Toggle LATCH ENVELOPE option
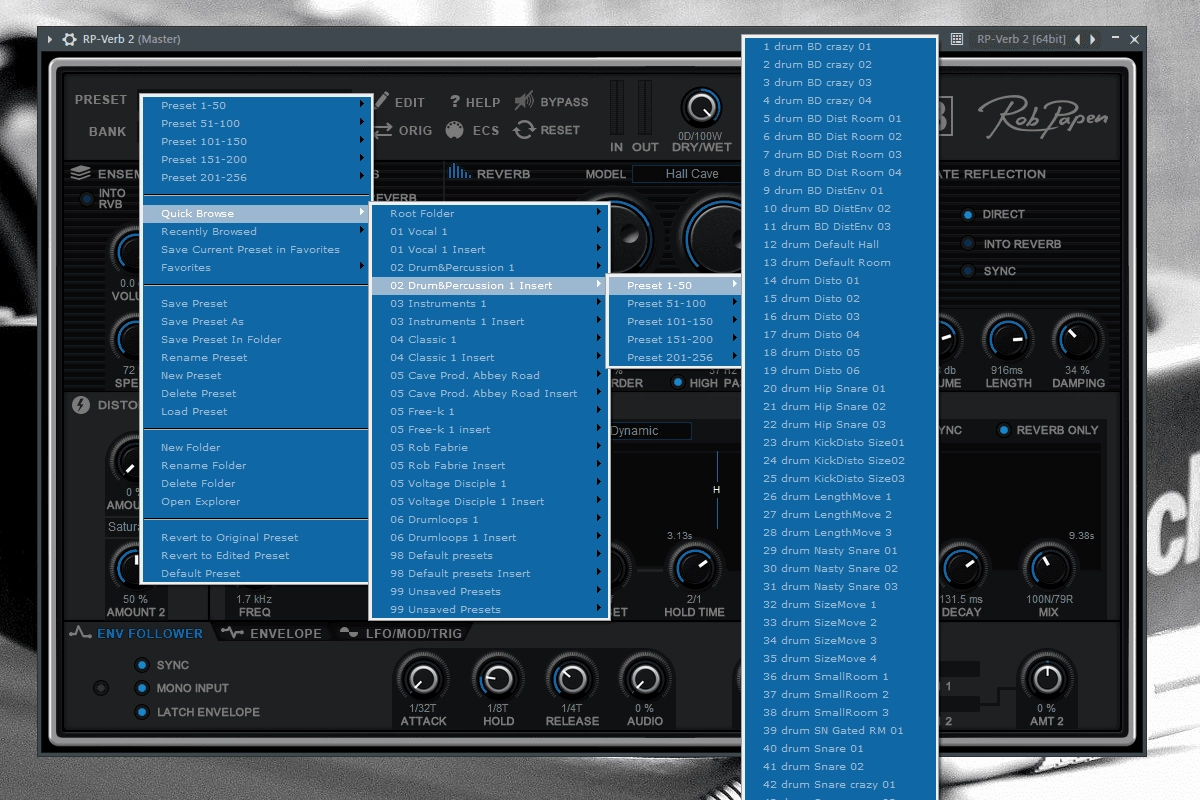 coord(142,712)
